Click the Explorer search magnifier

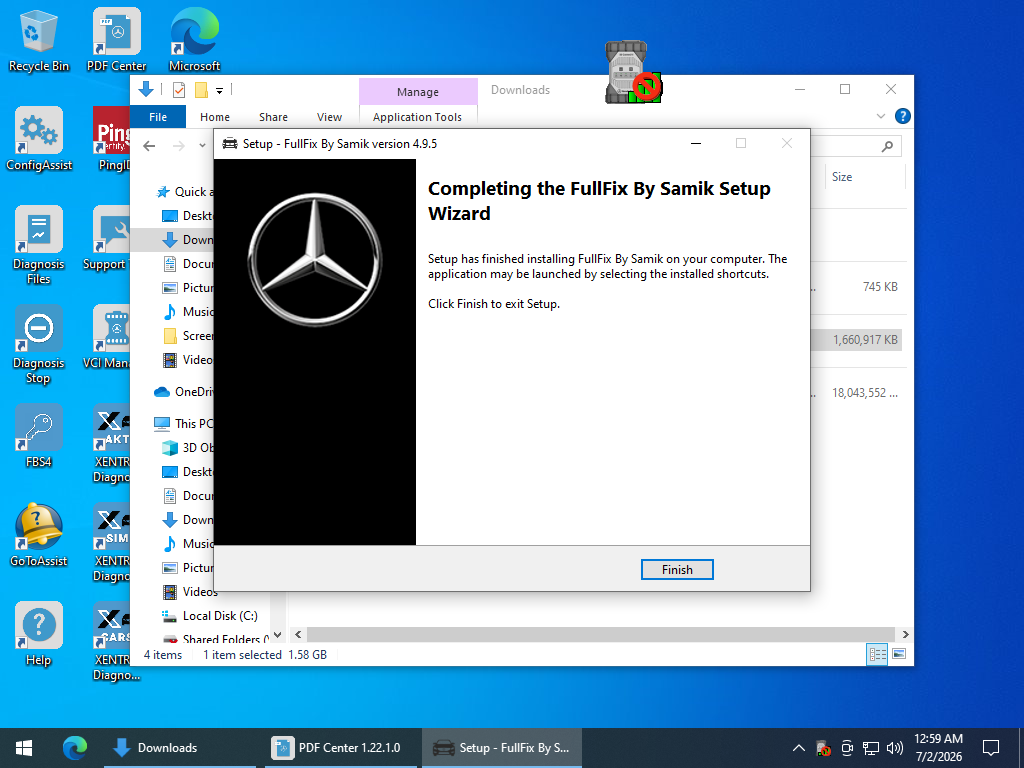pyautogui.click(x=887, y=146)
